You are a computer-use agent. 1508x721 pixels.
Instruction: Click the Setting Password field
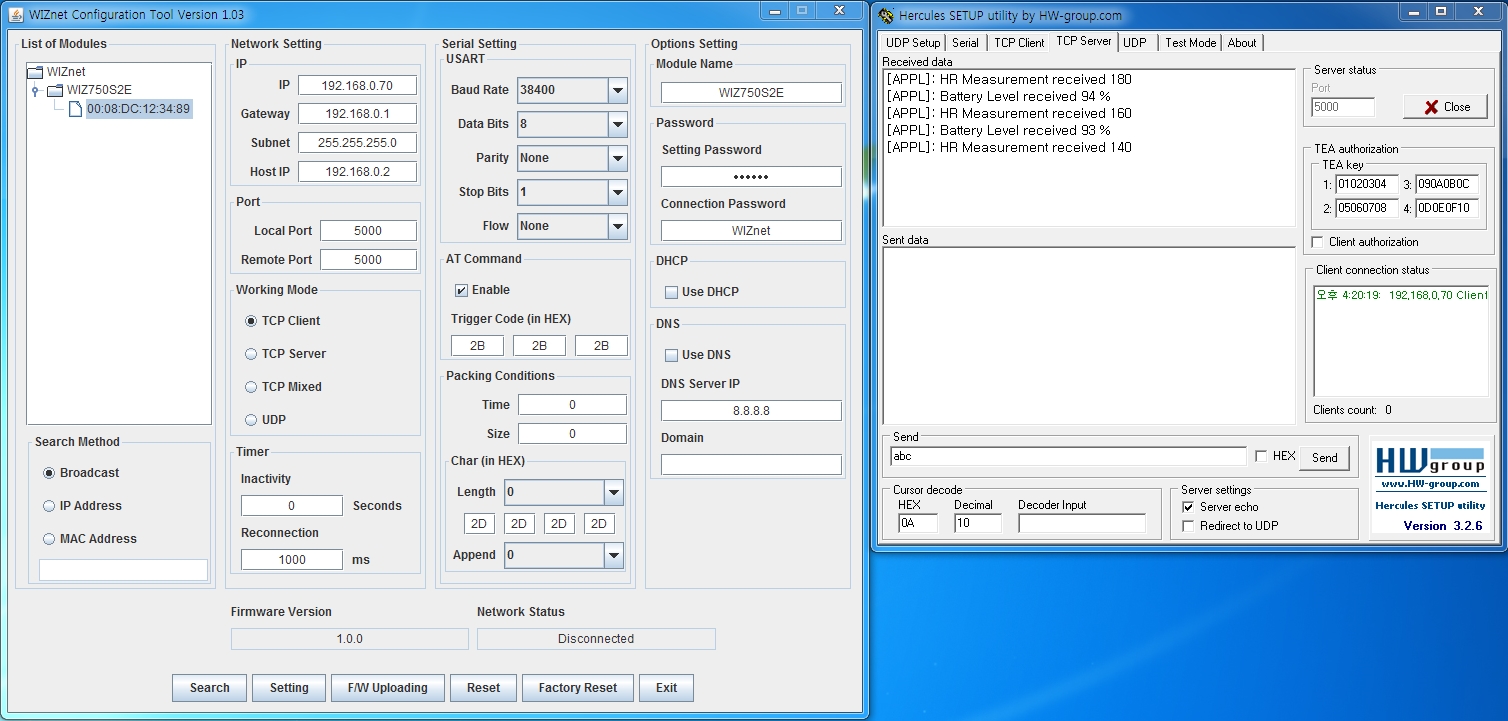click(751, 177)
